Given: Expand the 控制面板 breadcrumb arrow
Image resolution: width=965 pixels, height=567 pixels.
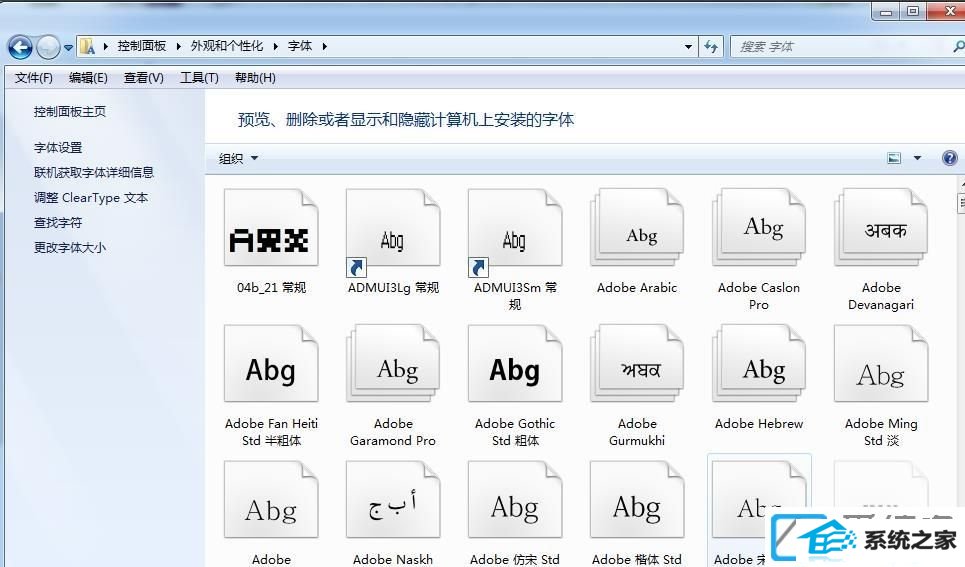Looking at the screenshot, I should click(178, 46).
